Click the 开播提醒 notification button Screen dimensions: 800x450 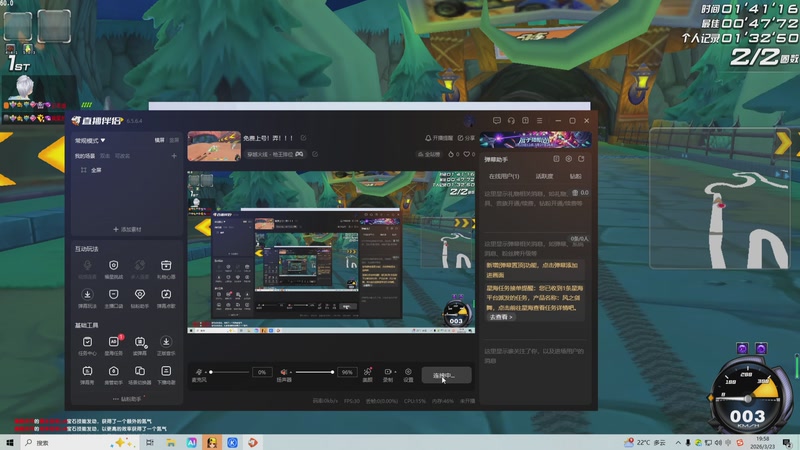point(439,138)
